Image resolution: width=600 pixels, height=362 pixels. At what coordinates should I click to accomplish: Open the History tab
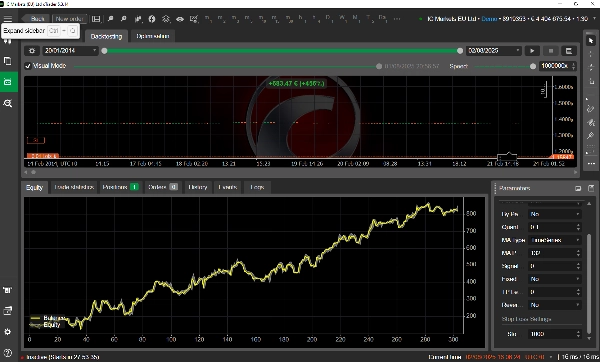point(198,187)
